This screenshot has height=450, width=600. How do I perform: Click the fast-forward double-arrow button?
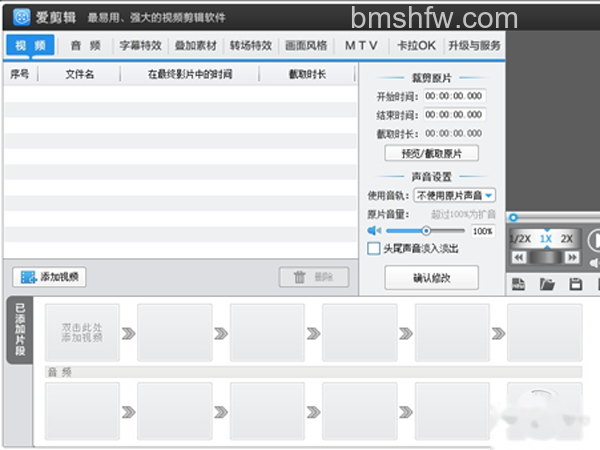click(x=572, y=258)
